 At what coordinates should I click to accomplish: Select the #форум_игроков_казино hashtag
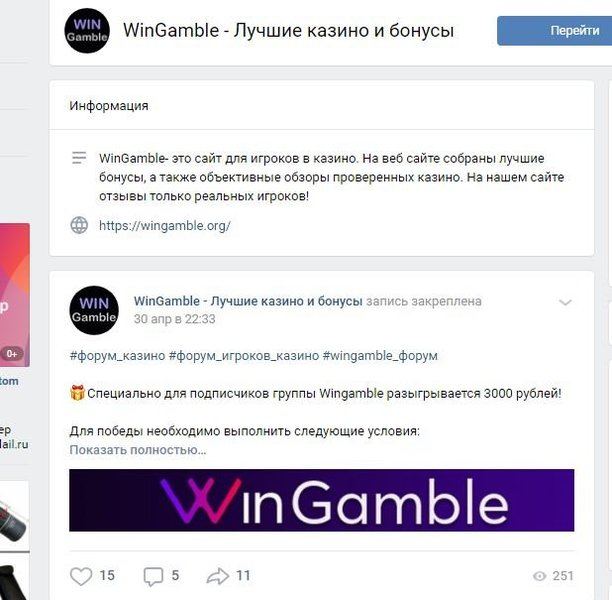pyautogui.click(x=244, y=356)
